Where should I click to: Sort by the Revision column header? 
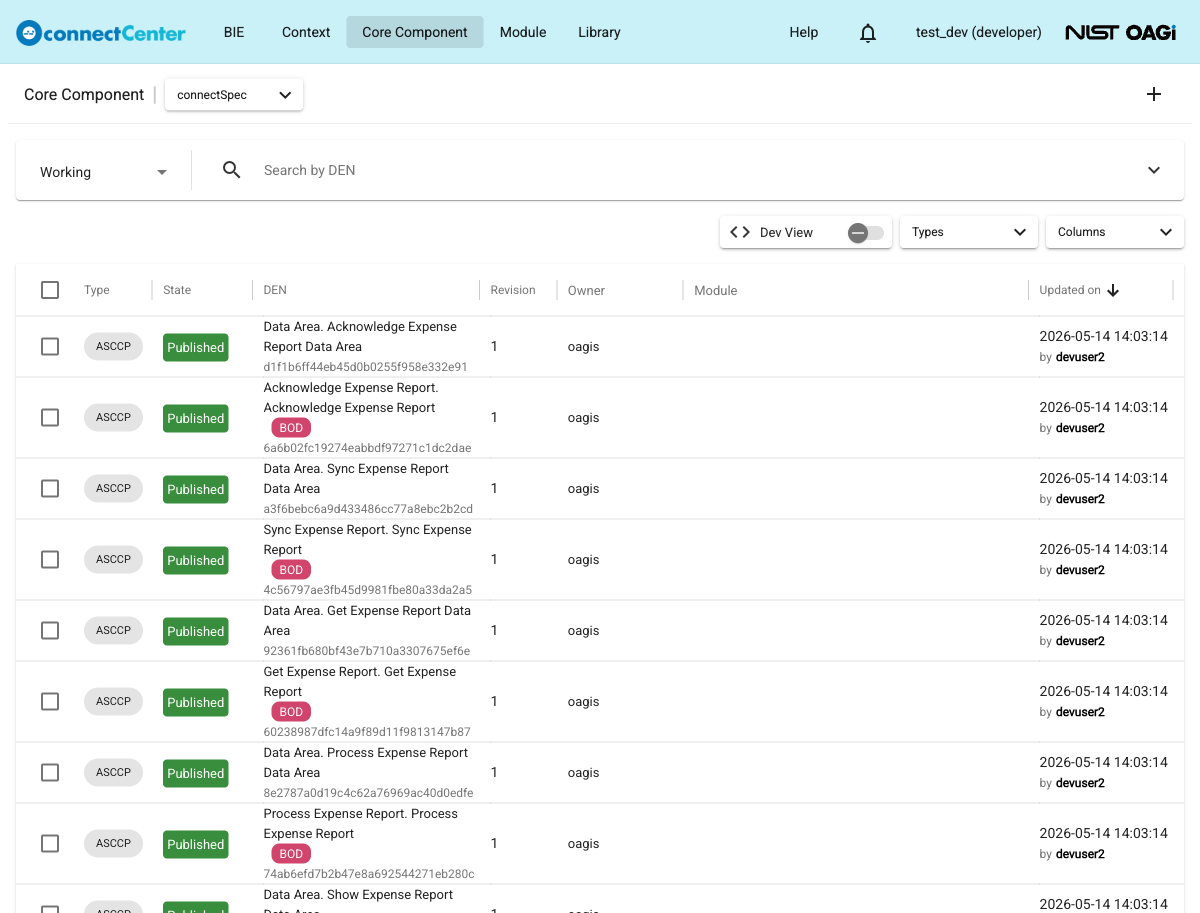tap(513, 290)
